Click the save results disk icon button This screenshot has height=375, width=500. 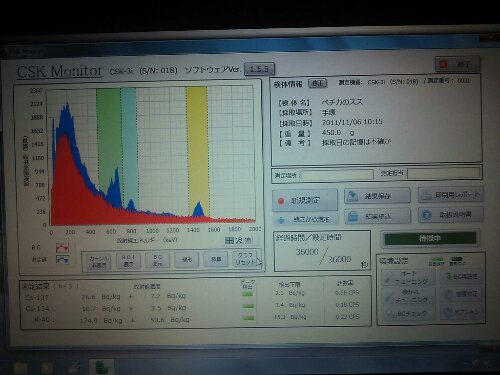click(x=377, y=196)
